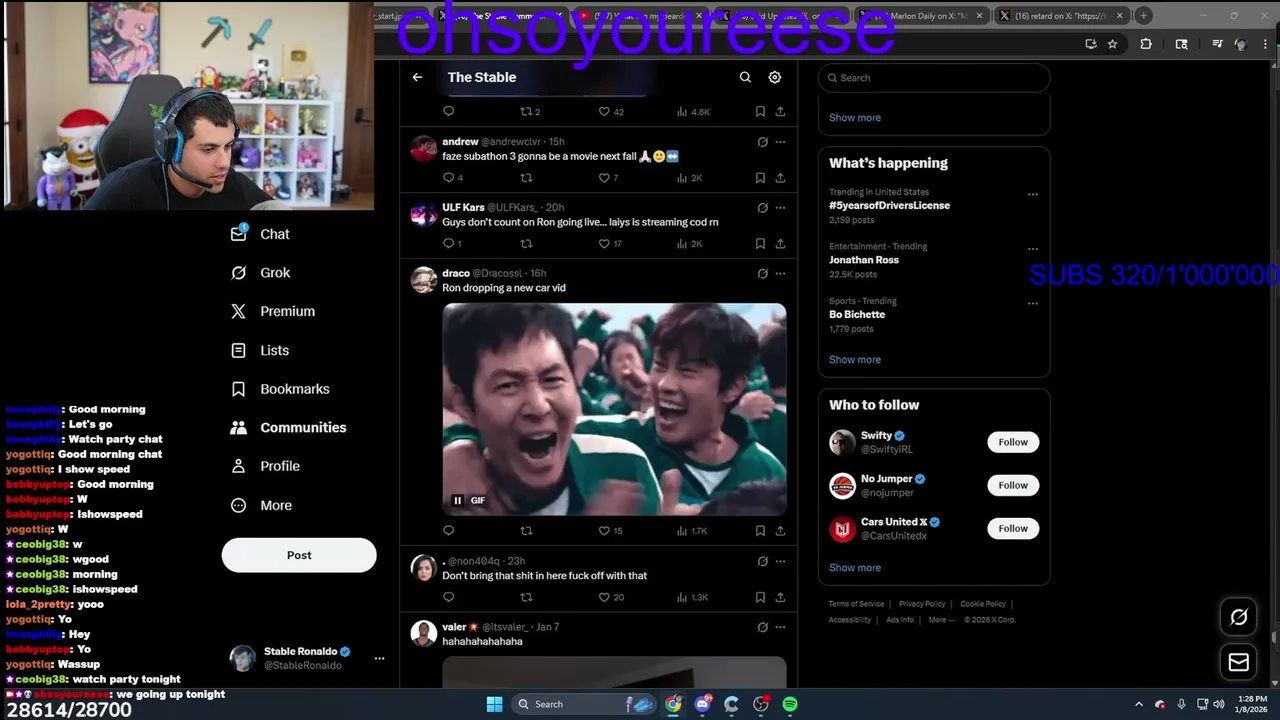Open Spotify from the taskbar
1280x720 pixels.
tap(790, 704)
